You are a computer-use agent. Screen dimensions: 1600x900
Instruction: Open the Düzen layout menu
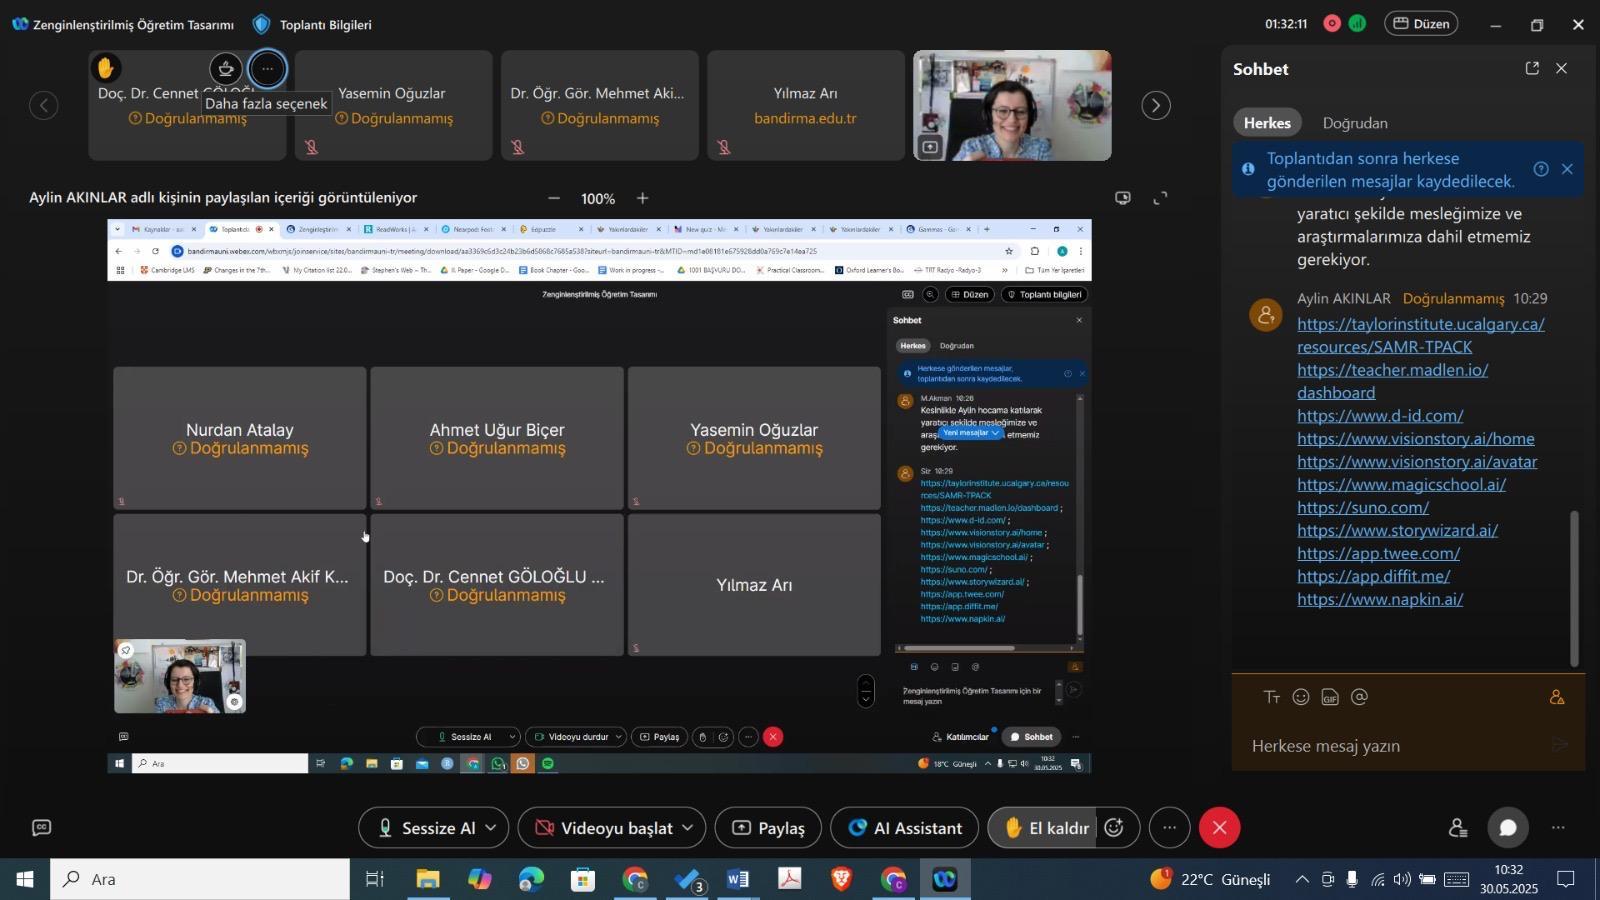(x=1421, y=23)
